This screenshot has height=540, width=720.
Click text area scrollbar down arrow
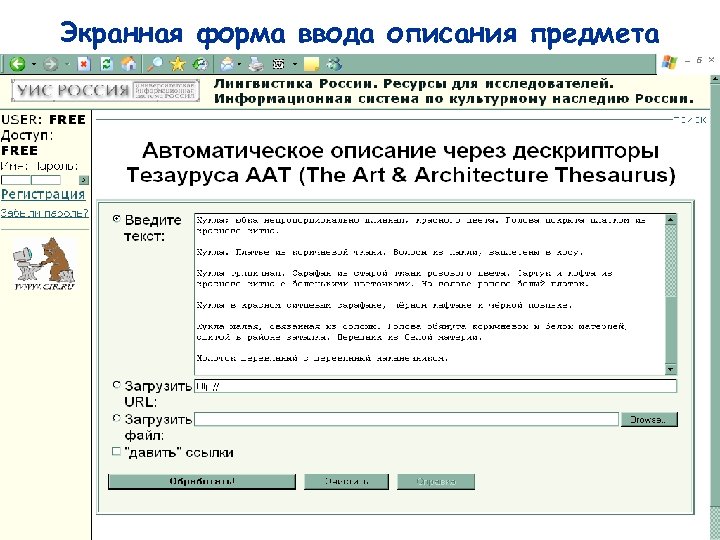(x=671, y=369)
